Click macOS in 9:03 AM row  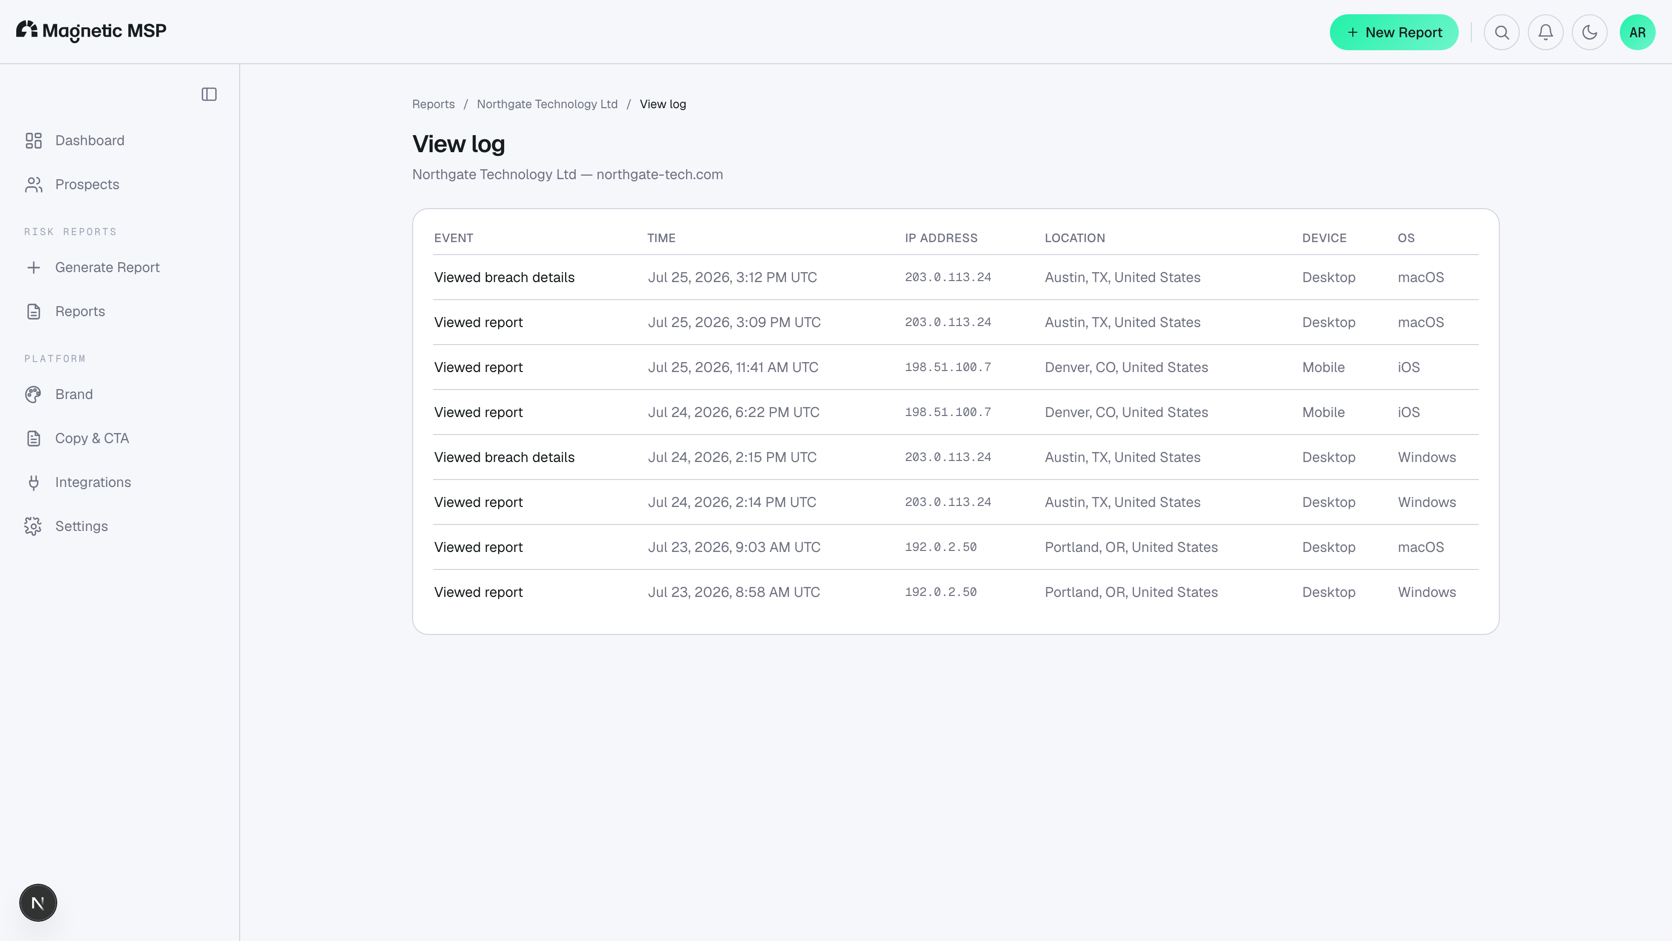point(1421,548)
